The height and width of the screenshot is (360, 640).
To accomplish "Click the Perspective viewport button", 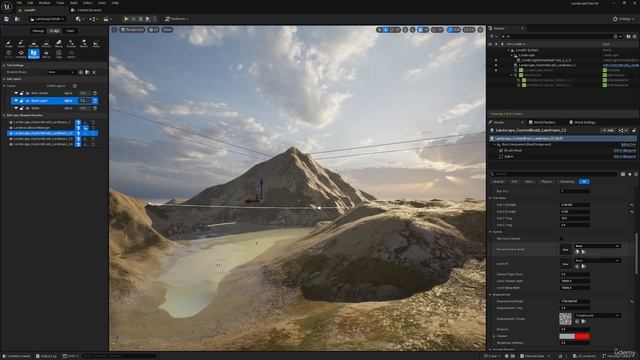I will tap(132, 30).
